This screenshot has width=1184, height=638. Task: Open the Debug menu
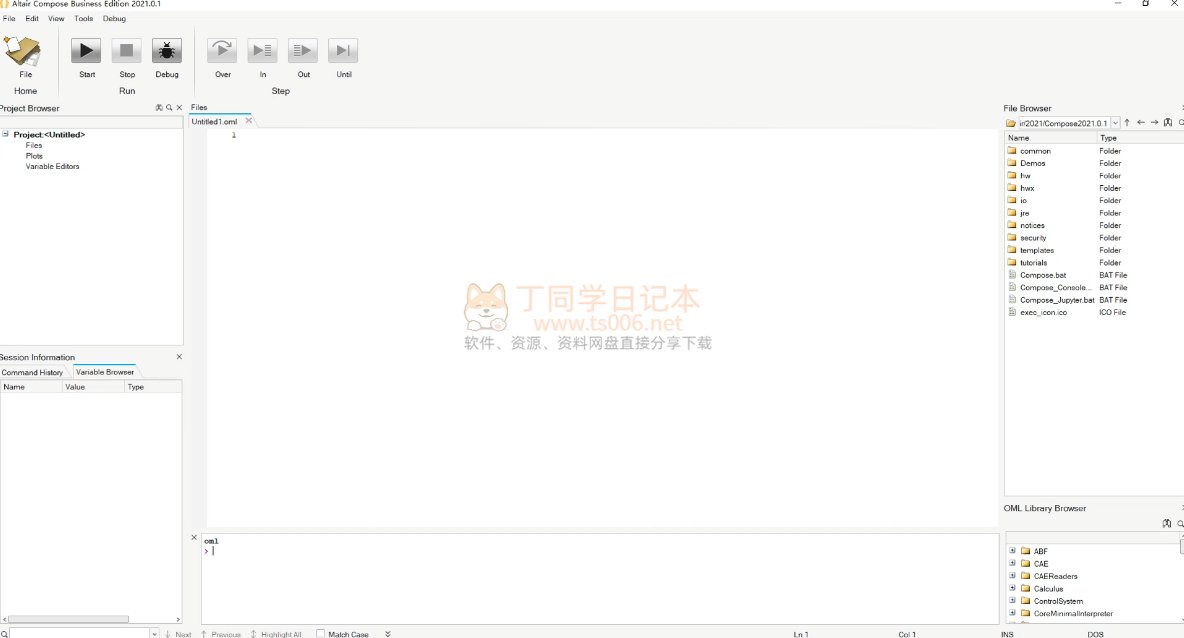pyautogui.click(x=114, y=18)
